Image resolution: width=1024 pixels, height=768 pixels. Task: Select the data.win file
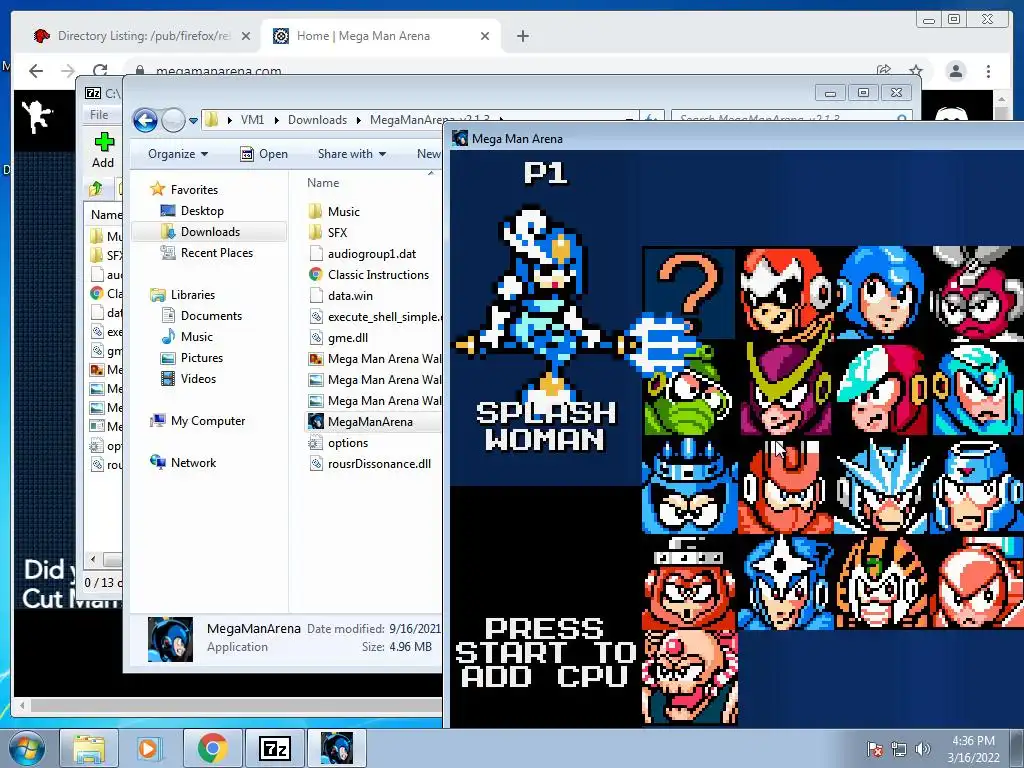350,296
